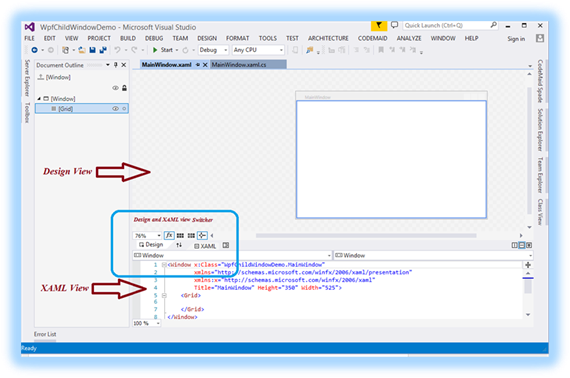The image size is (570, 378).
Task: Collapse the [Window] tree node
Action: coord(39,98)
